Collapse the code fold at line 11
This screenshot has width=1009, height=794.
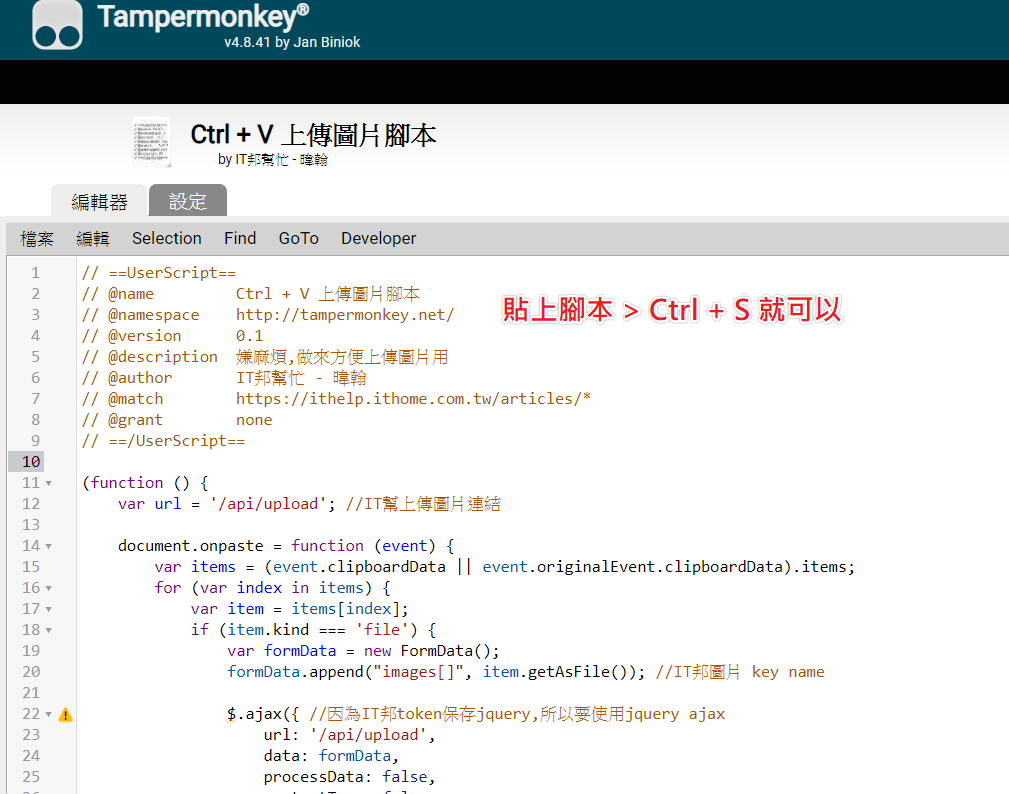(x=49, y=483)
